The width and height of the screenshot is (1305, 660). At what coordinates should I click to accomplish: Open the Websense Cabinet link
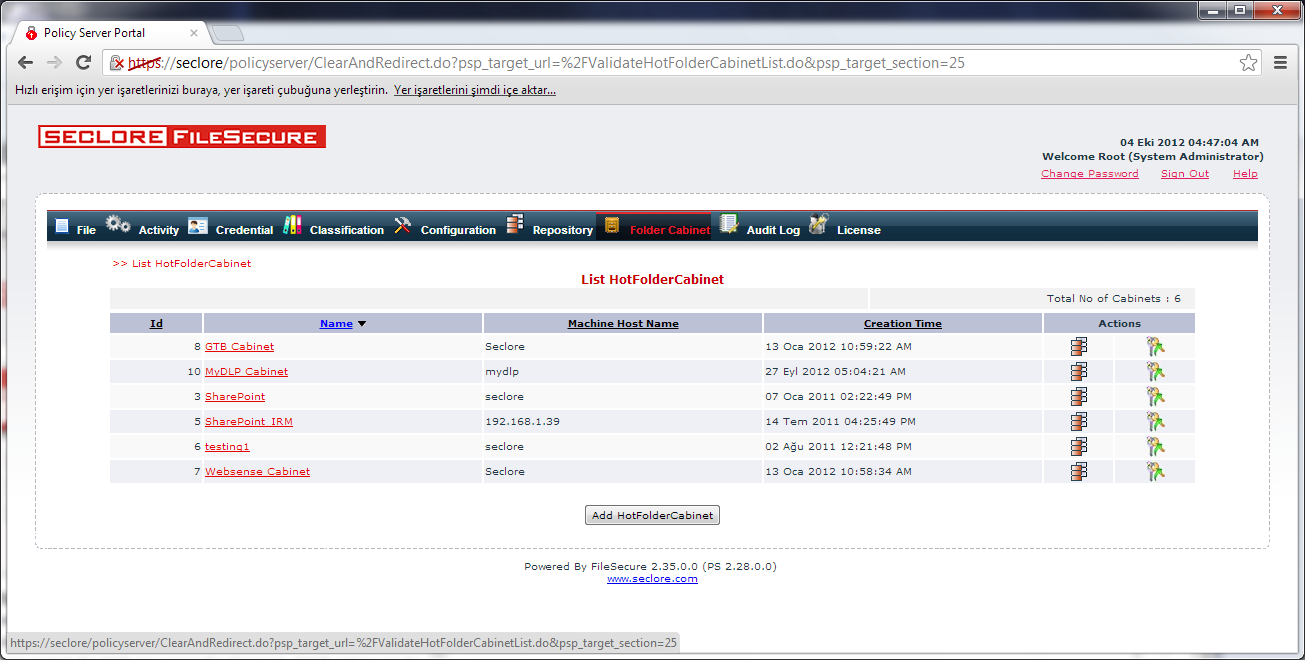point(257,472)
